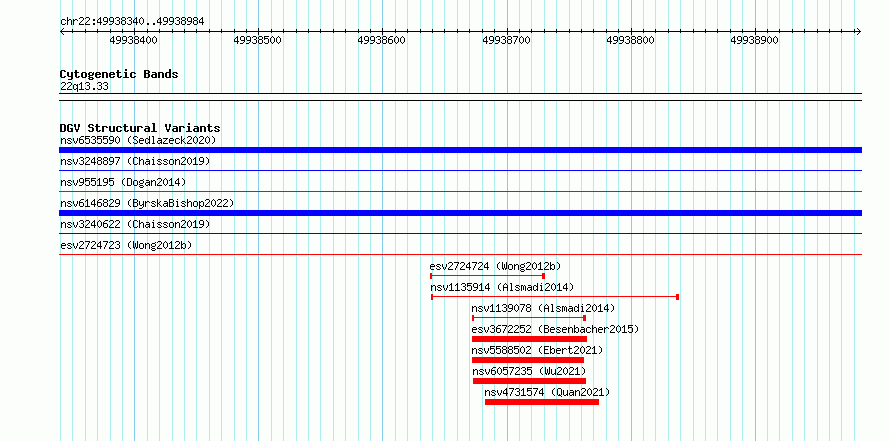
Task: Open the esv3672252 (Besenbacher2015) label
Action: coord(555,329)
